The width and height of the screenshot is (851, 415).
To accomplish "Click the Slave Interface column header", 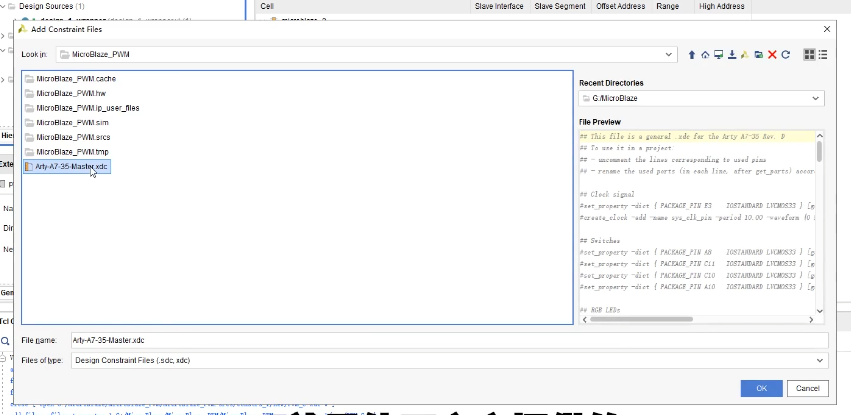I will (x=499, y=7).
